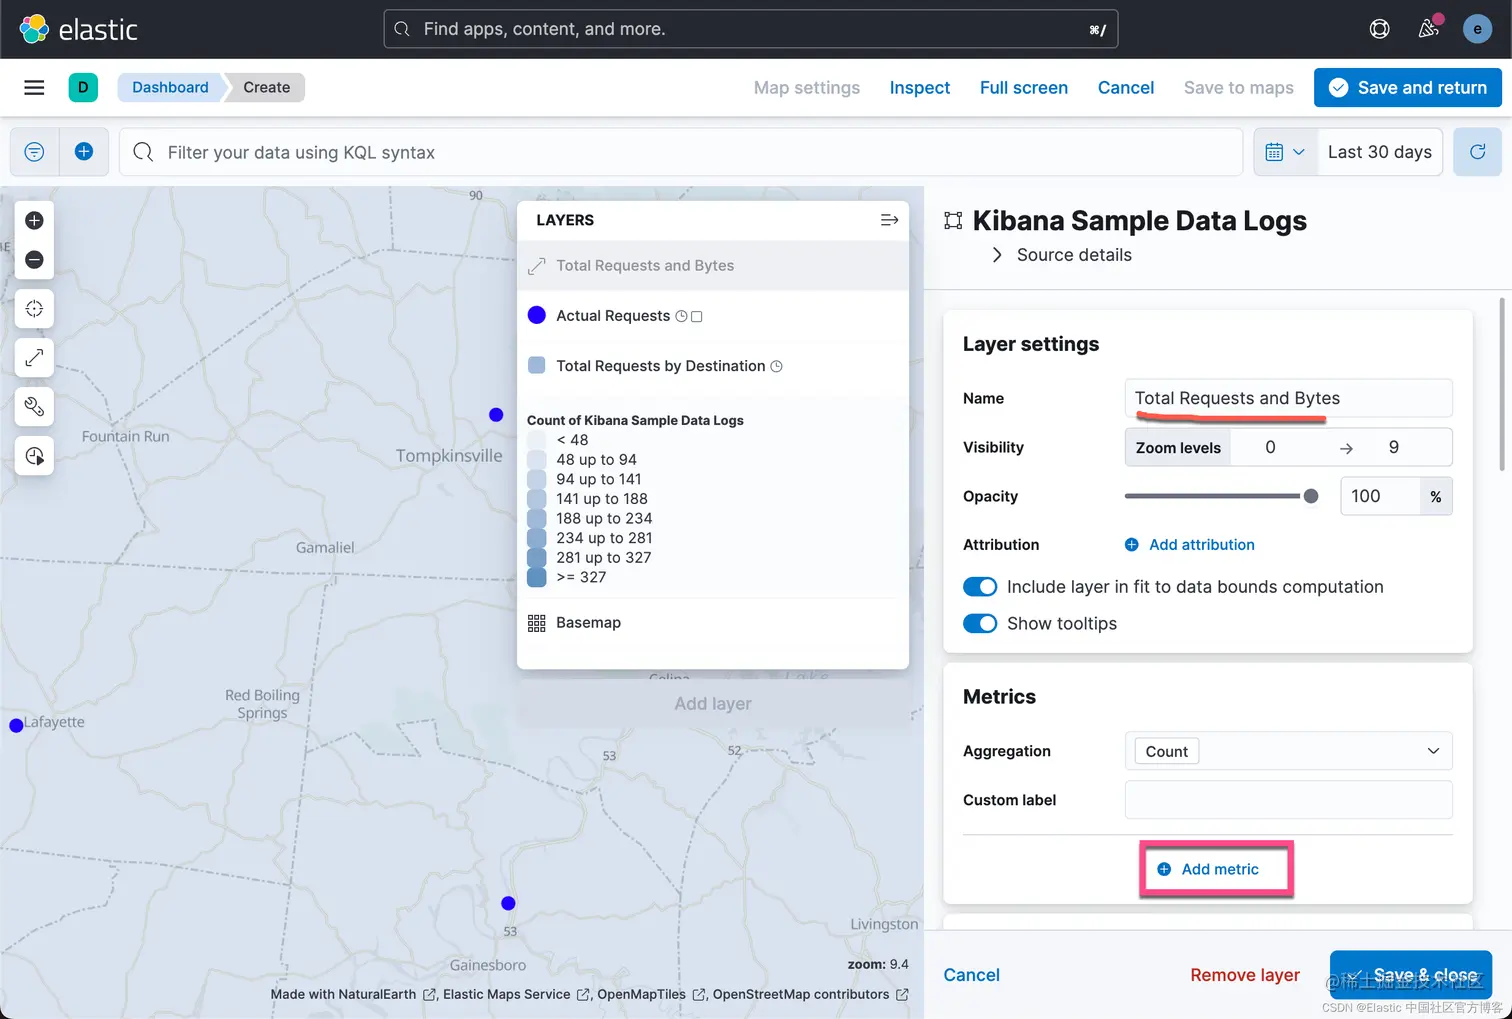Click the green D space avatar
Viewport: 1512px width, 1019px height.
click(83, 88)
